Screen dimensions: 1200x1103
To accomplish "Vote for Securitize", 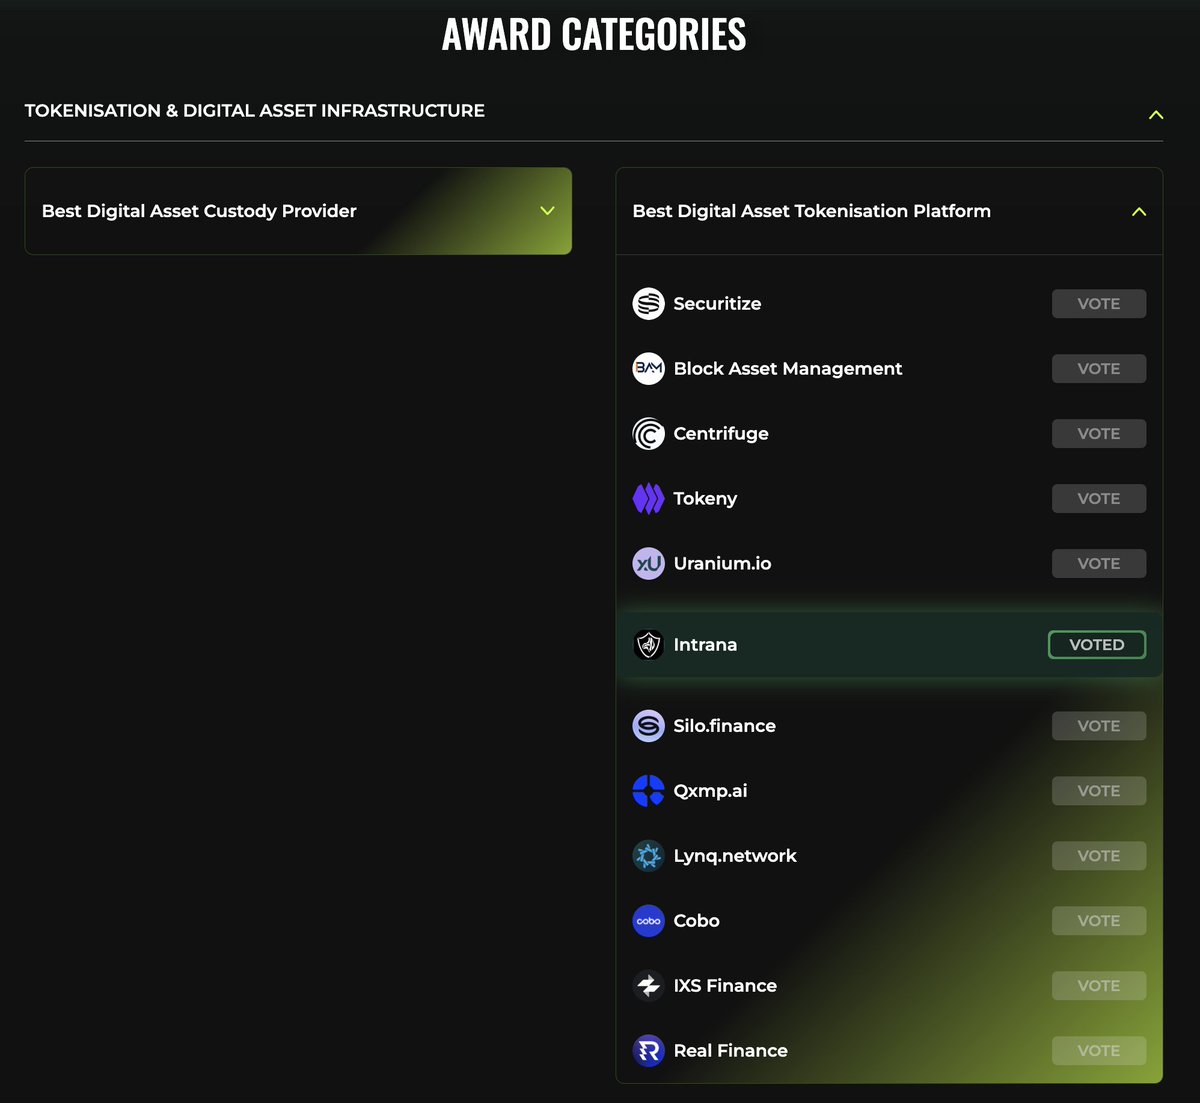I will pos(1099,304).
